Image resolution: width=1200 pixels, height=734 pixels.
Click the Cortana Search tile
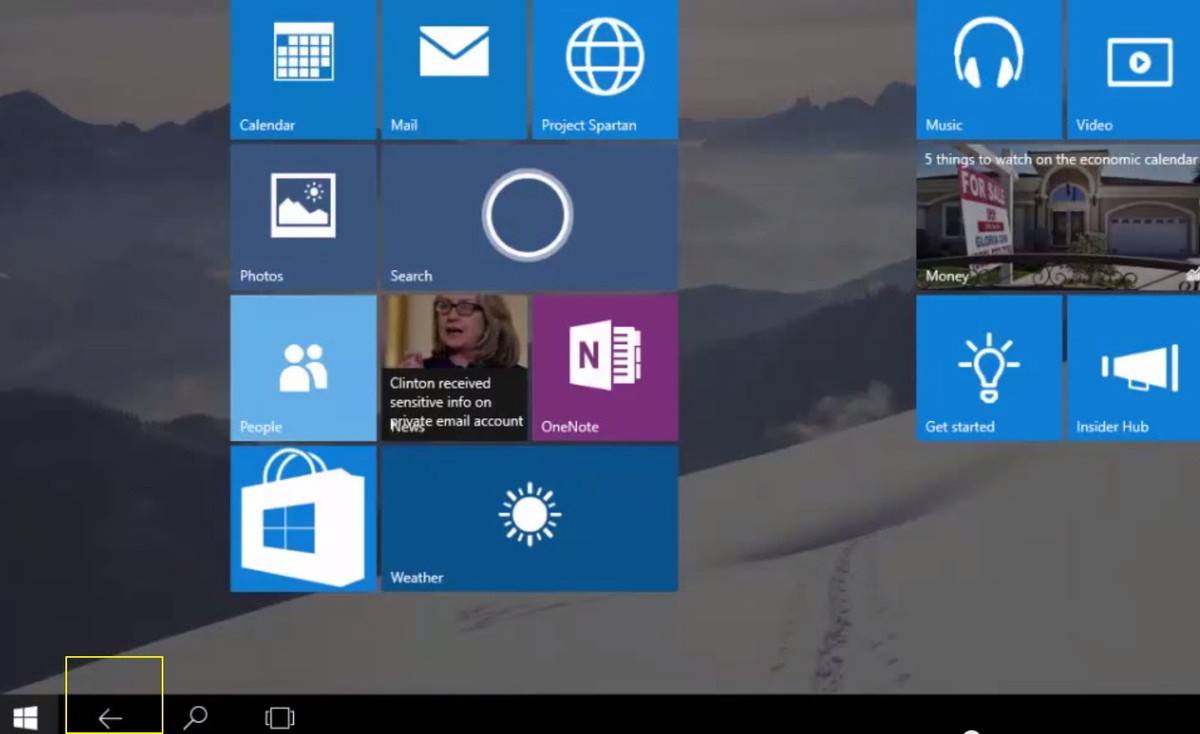(528, 216)
